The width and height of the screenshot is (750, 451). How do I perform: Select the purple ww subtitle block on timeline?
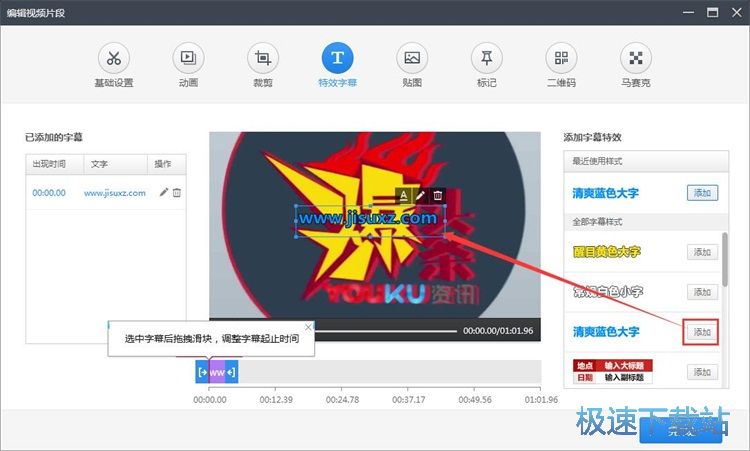[x=217, y=372]
